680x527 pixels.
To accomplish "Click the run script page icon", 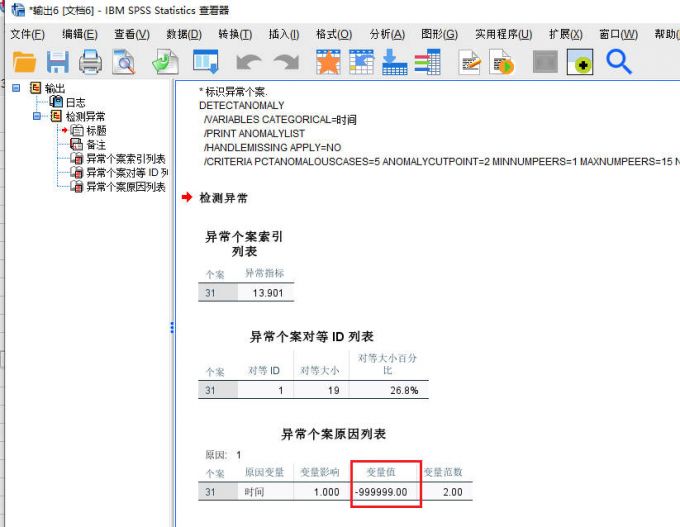I will click(x=502, y=62).
